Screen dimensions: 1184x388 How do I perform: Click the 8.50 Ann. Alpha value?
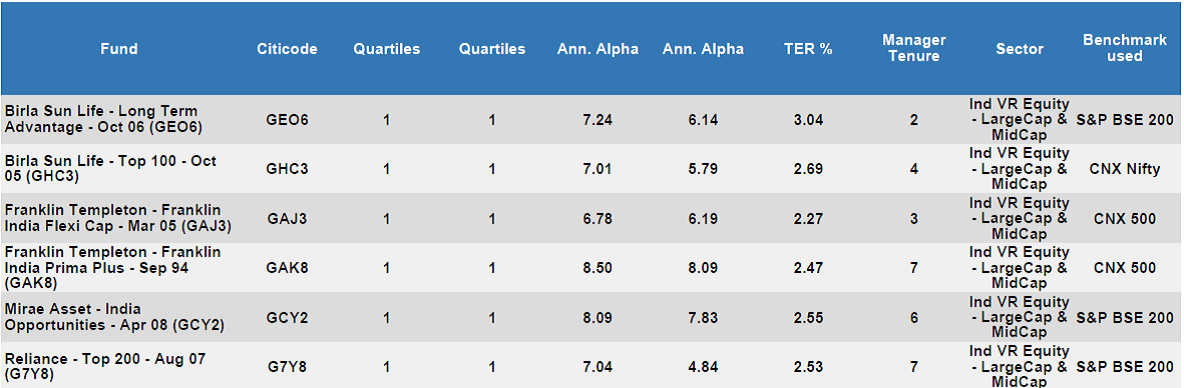597,267
